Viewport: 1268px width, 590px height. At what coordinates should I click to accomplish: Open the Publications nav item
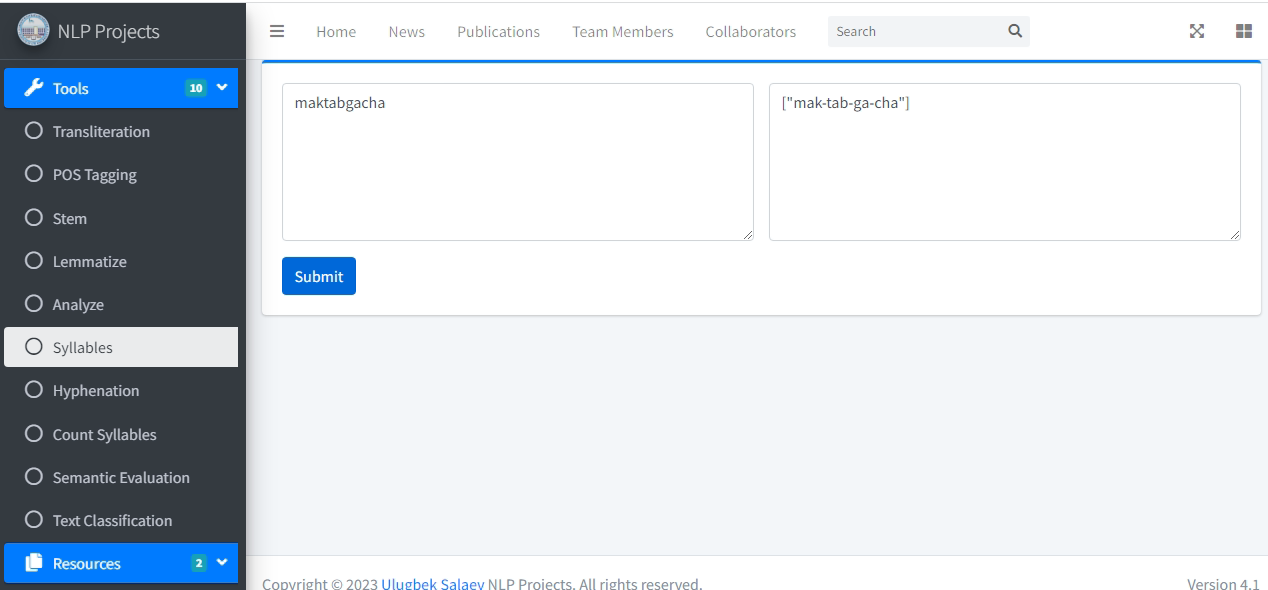(x=498, y=31)
